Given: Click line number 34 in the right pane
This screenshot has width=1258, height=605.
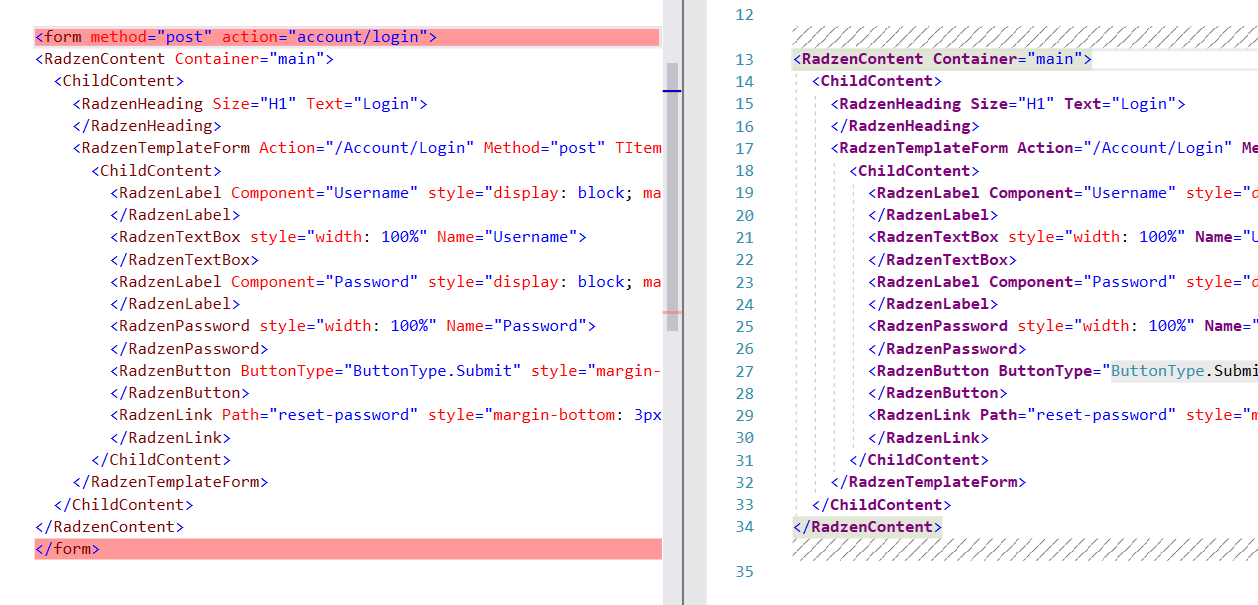Looking at the screenshot, I should [x=744, y=526].
